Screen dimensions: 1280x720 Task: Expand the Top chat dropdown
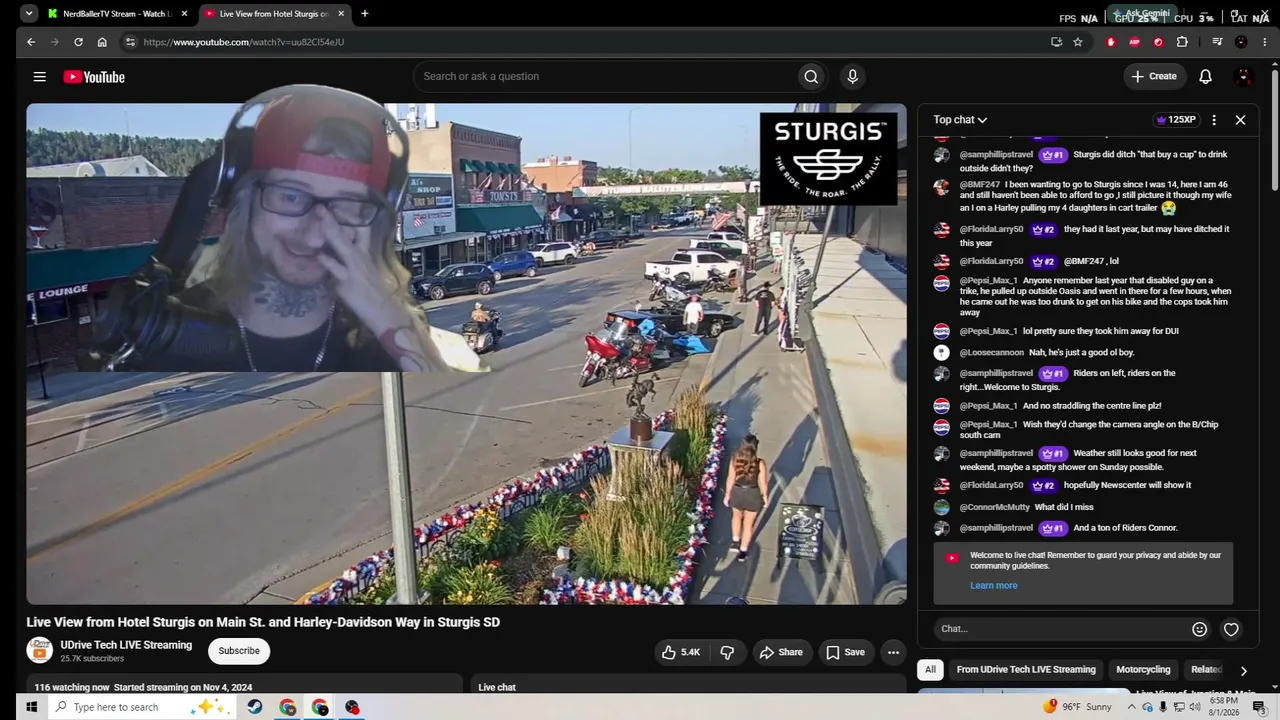(960, 120)
